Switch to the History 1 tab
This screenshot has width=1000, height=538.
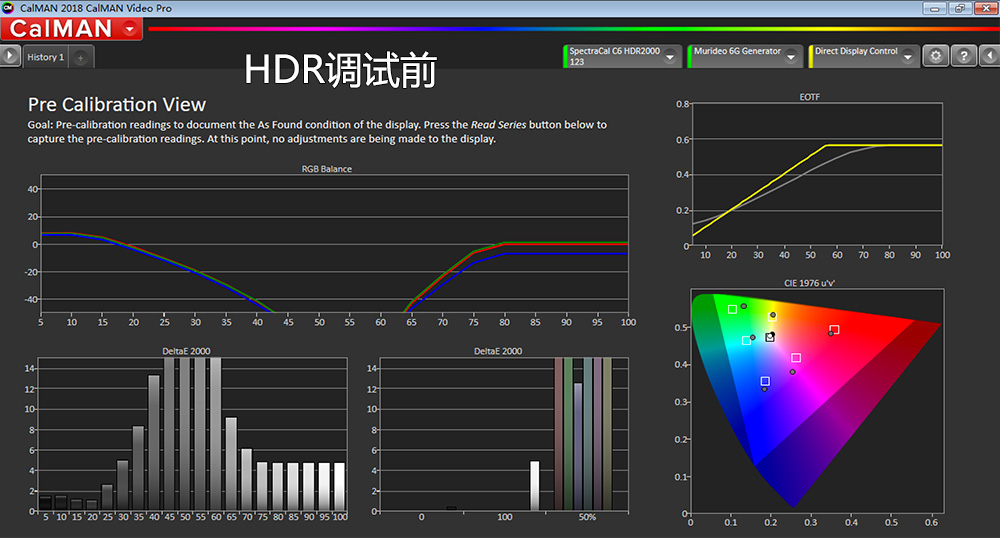point(45,57)
